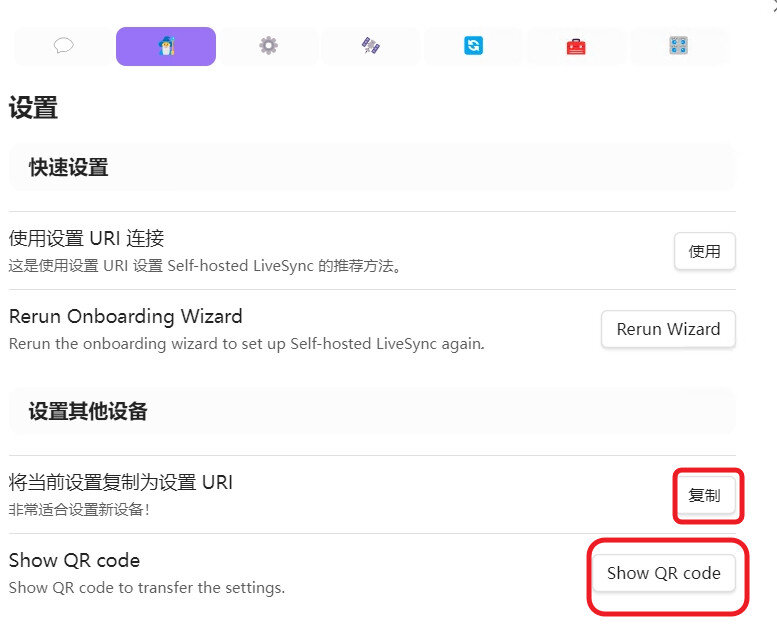Open the red toolbox maintenance tab
Screen dimensions: 777x630
click(x=576, y=46)
